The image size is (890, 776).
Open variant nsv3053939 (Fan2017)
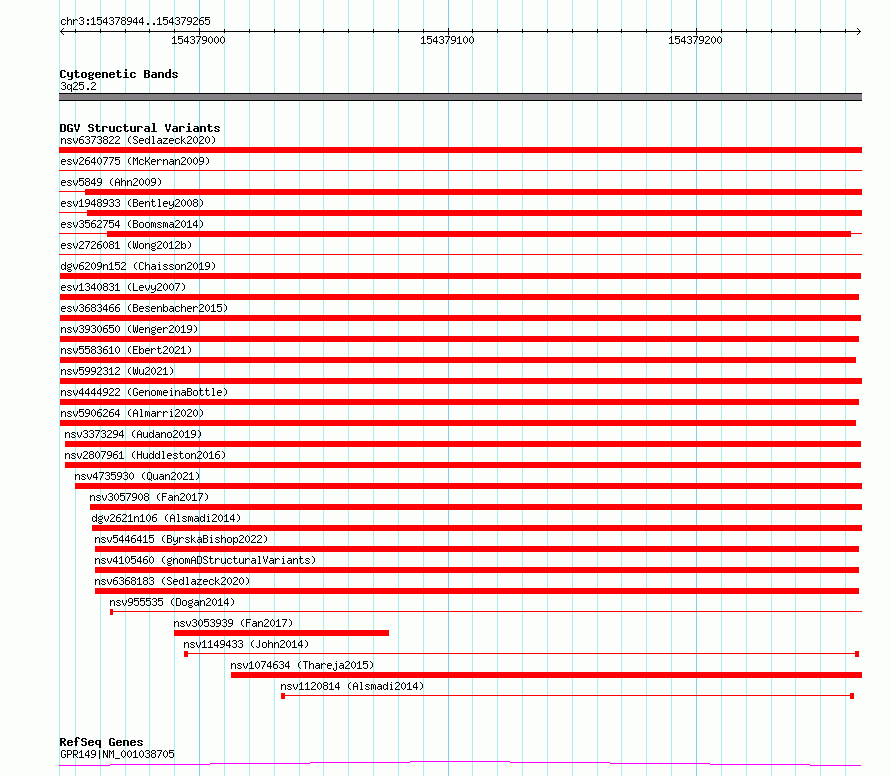point(233,623)
